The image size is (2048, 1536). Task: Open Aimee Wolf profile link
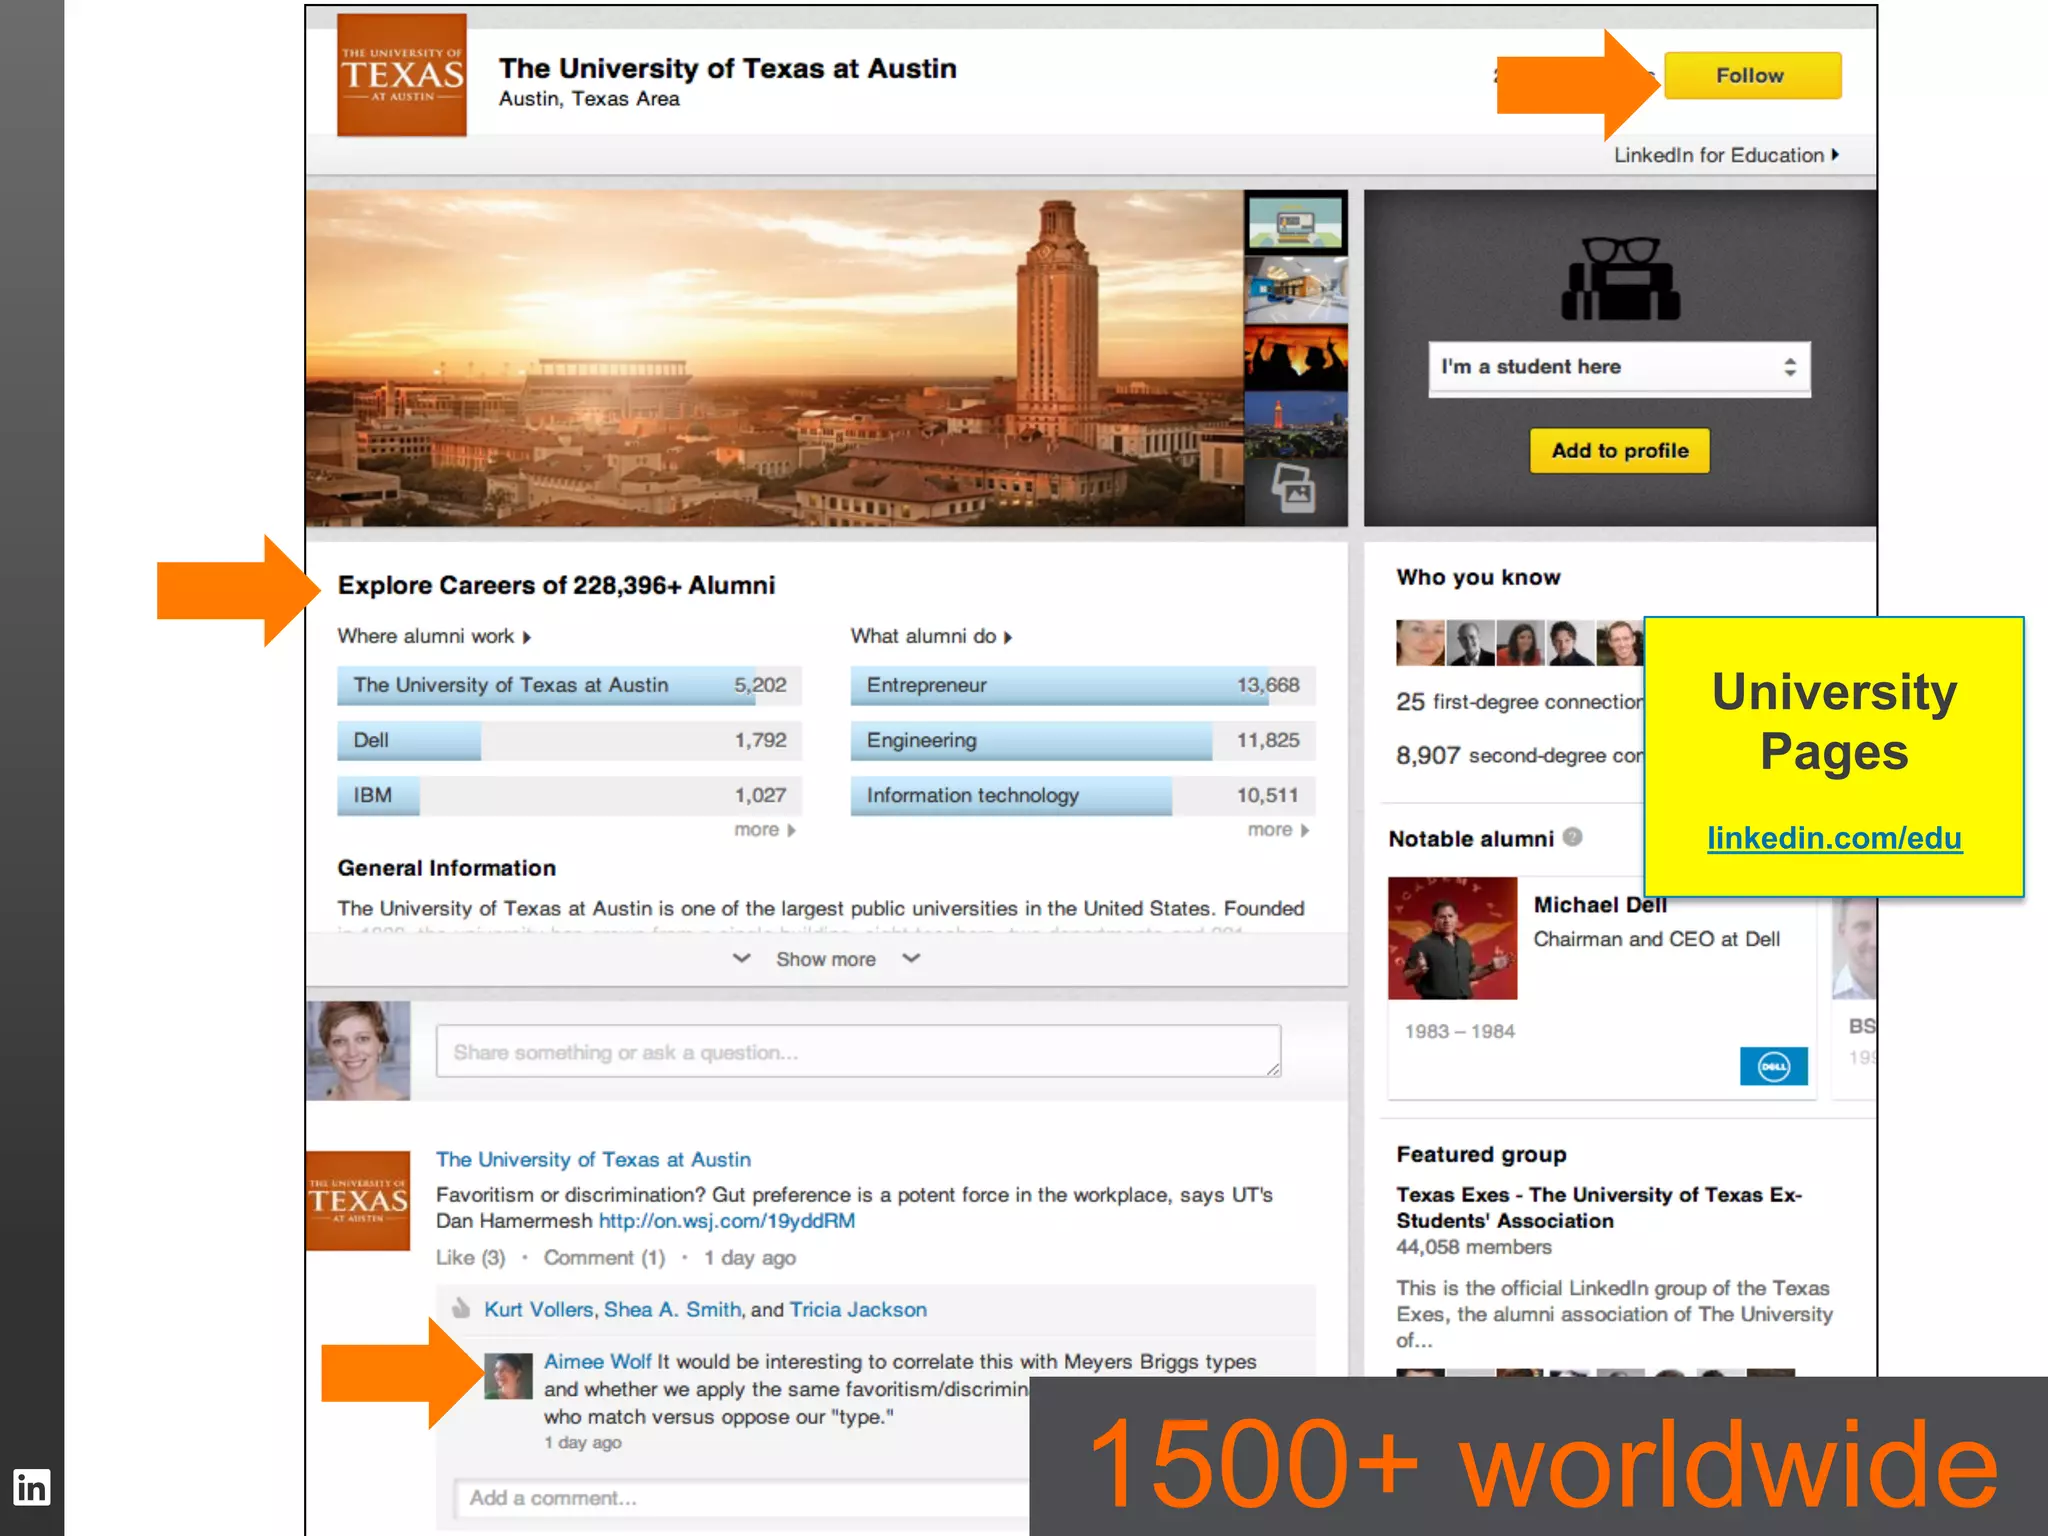[597, 1362]
